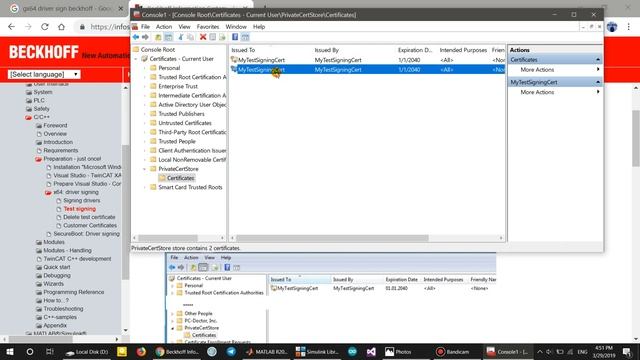Select Console Root tree node
The height and width of the screenshot is (360, 640).
(x=158, y=49)
